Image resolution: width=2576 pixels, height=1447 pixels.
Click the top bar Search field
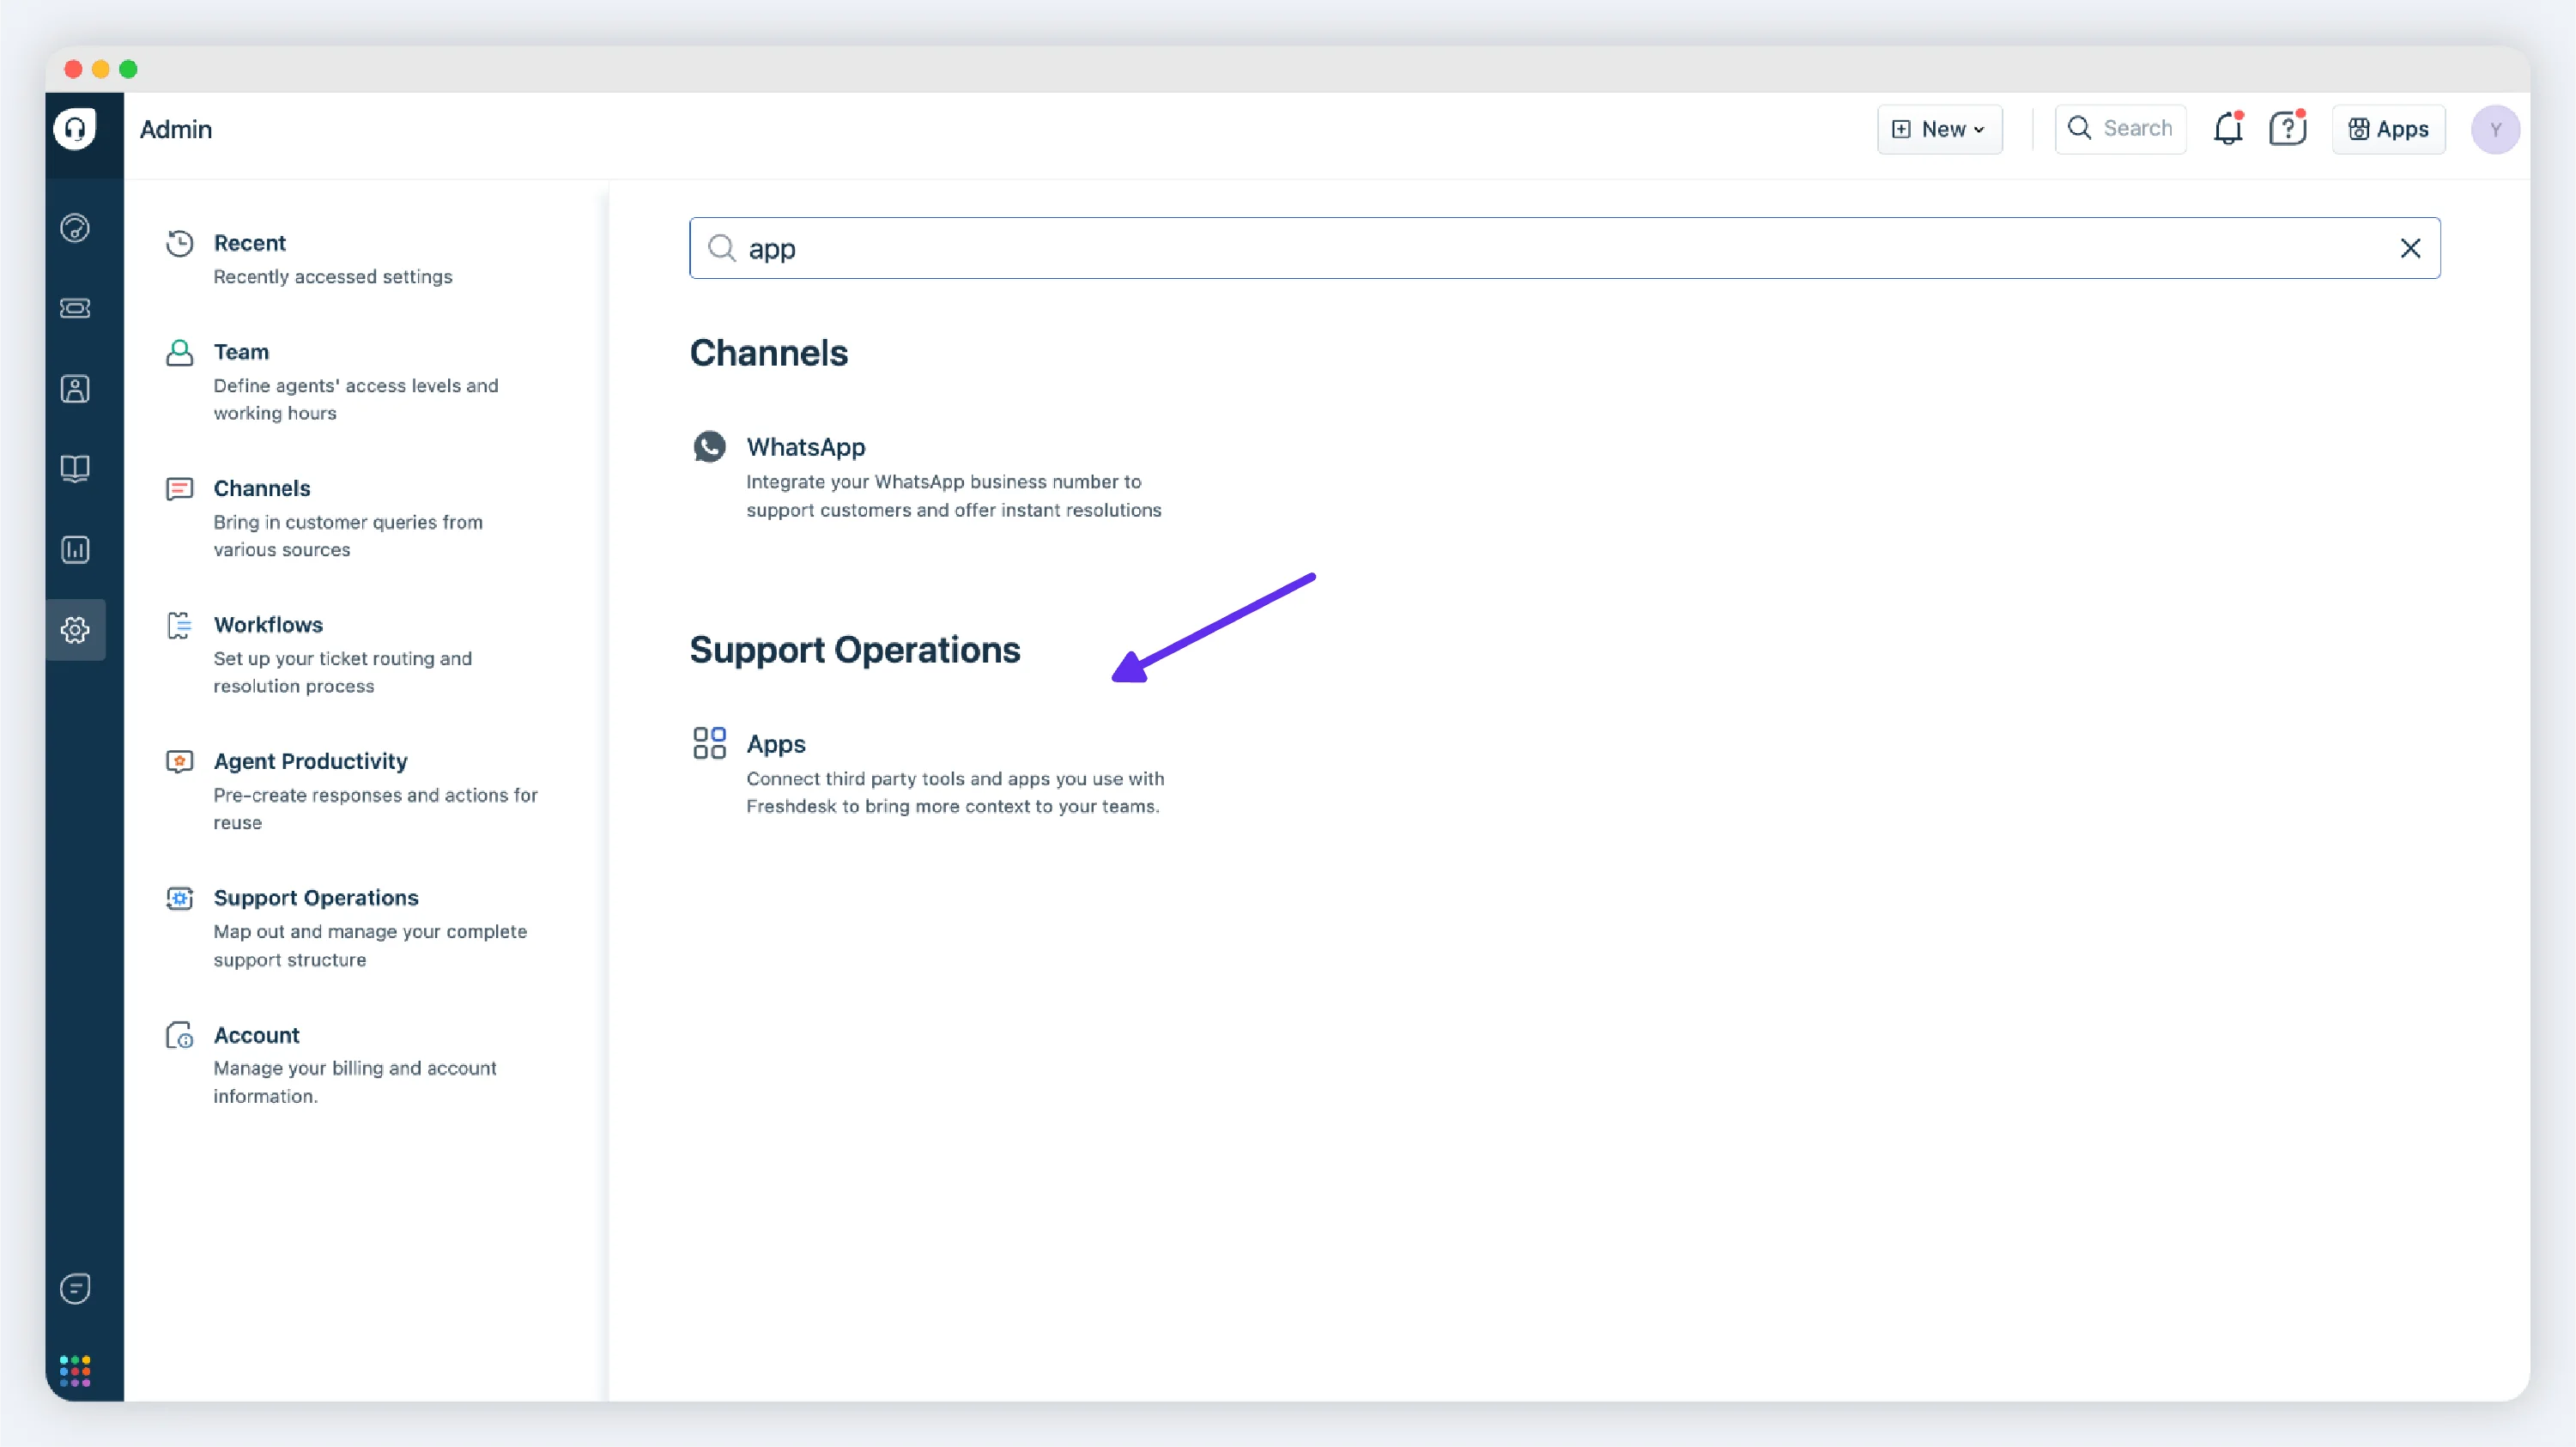pyautogui.click(x=2120, y=129)
